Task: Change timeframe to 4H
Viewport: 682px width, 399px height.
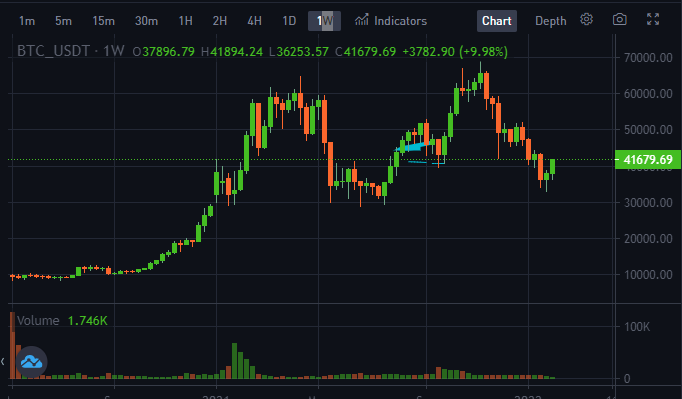Action: [x=254, y=21]
